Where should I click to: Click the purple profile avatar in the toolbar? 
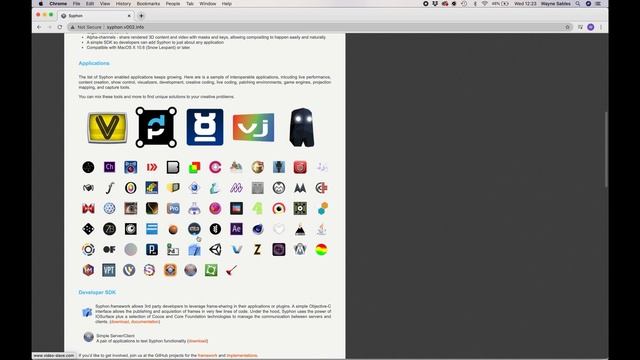click(x=591, y=27)
